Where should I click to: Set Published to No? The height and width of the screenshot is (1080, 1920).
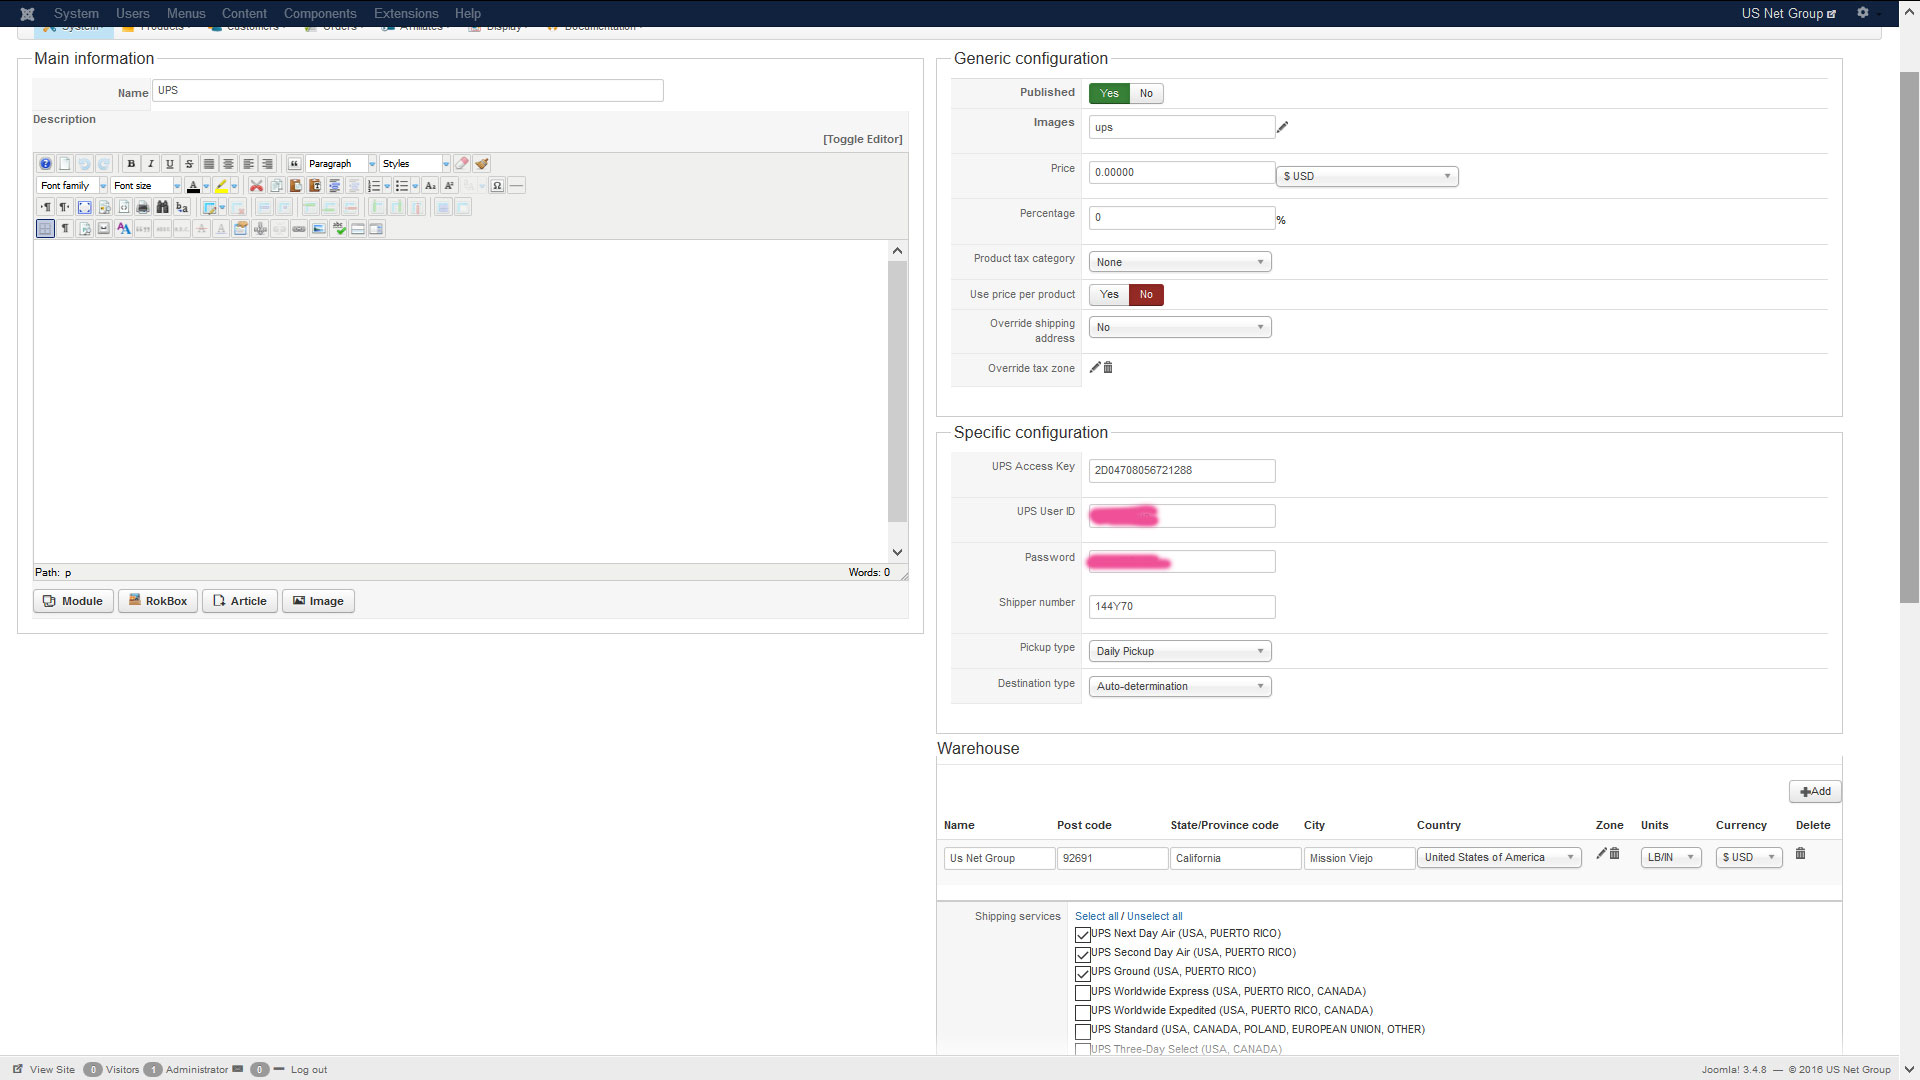(1146, 93)
